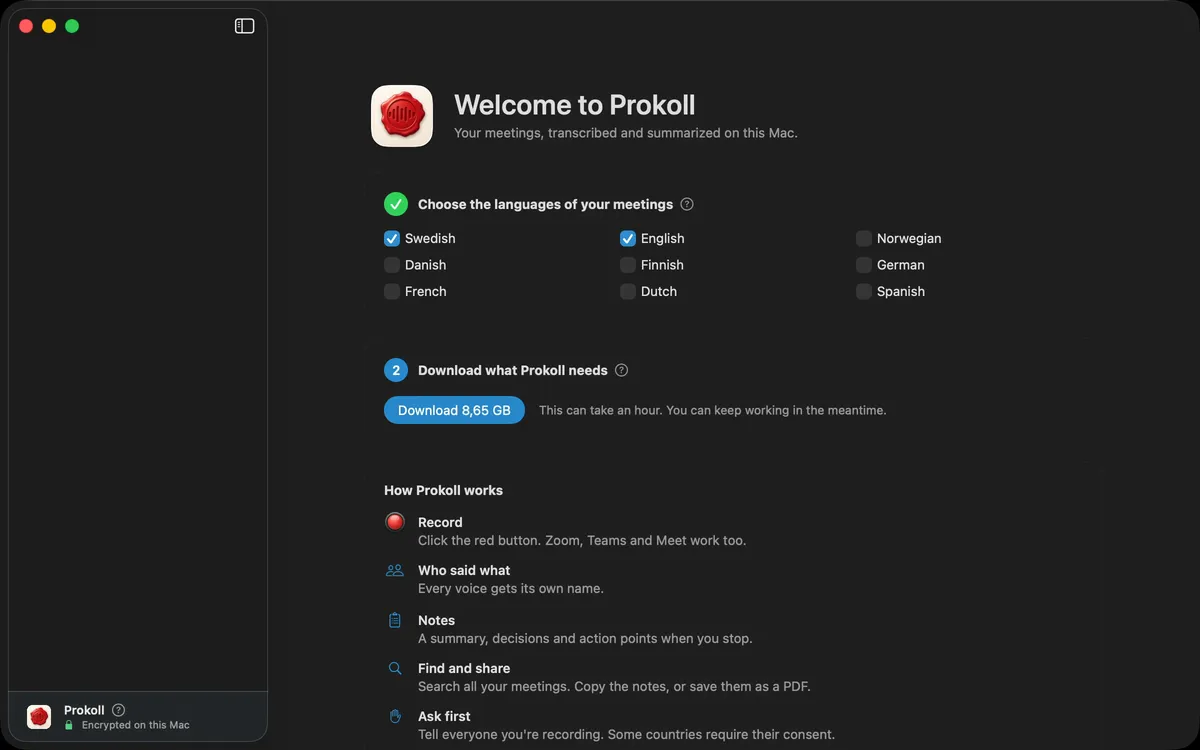Click the green zoom window button
The image size is (1200, 750).
click(72, 26)
